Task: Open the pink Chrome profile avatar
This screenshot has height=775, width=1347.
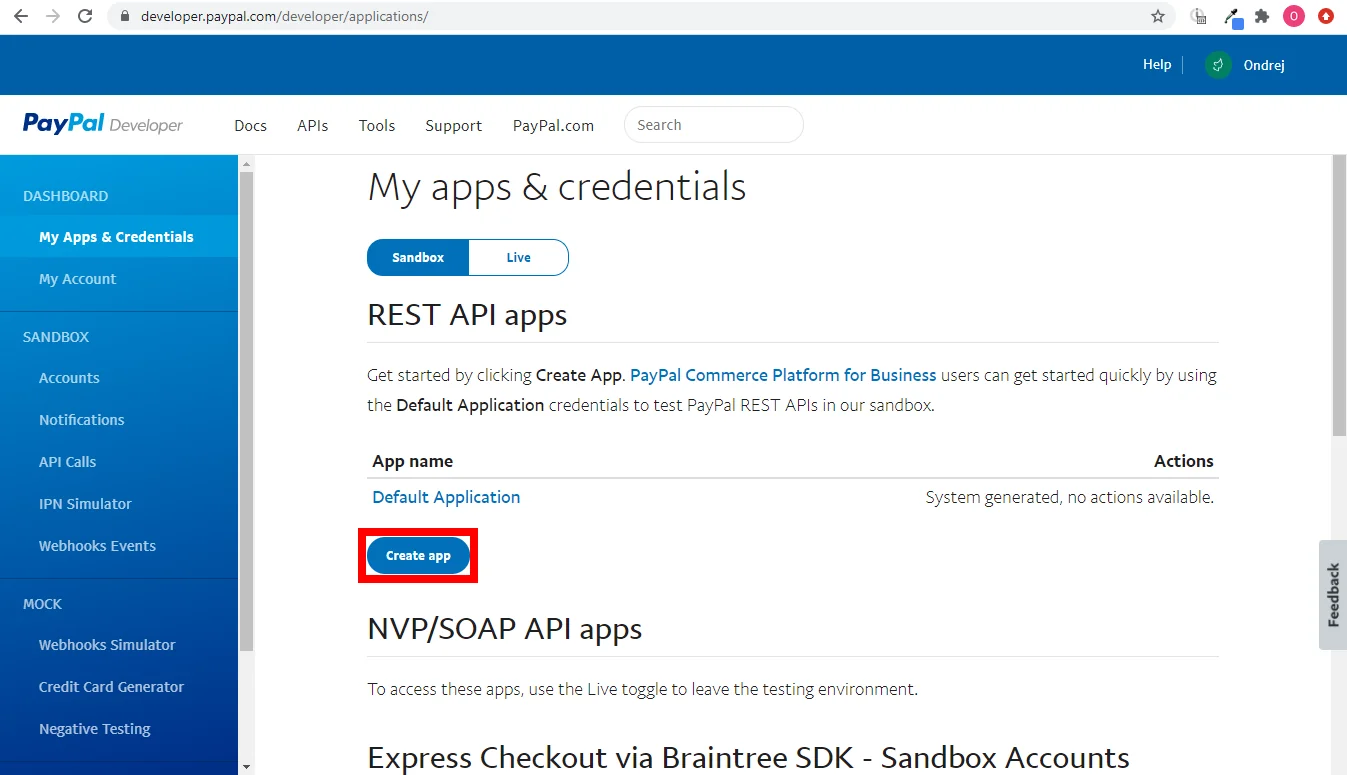Action: [1294, 16]
